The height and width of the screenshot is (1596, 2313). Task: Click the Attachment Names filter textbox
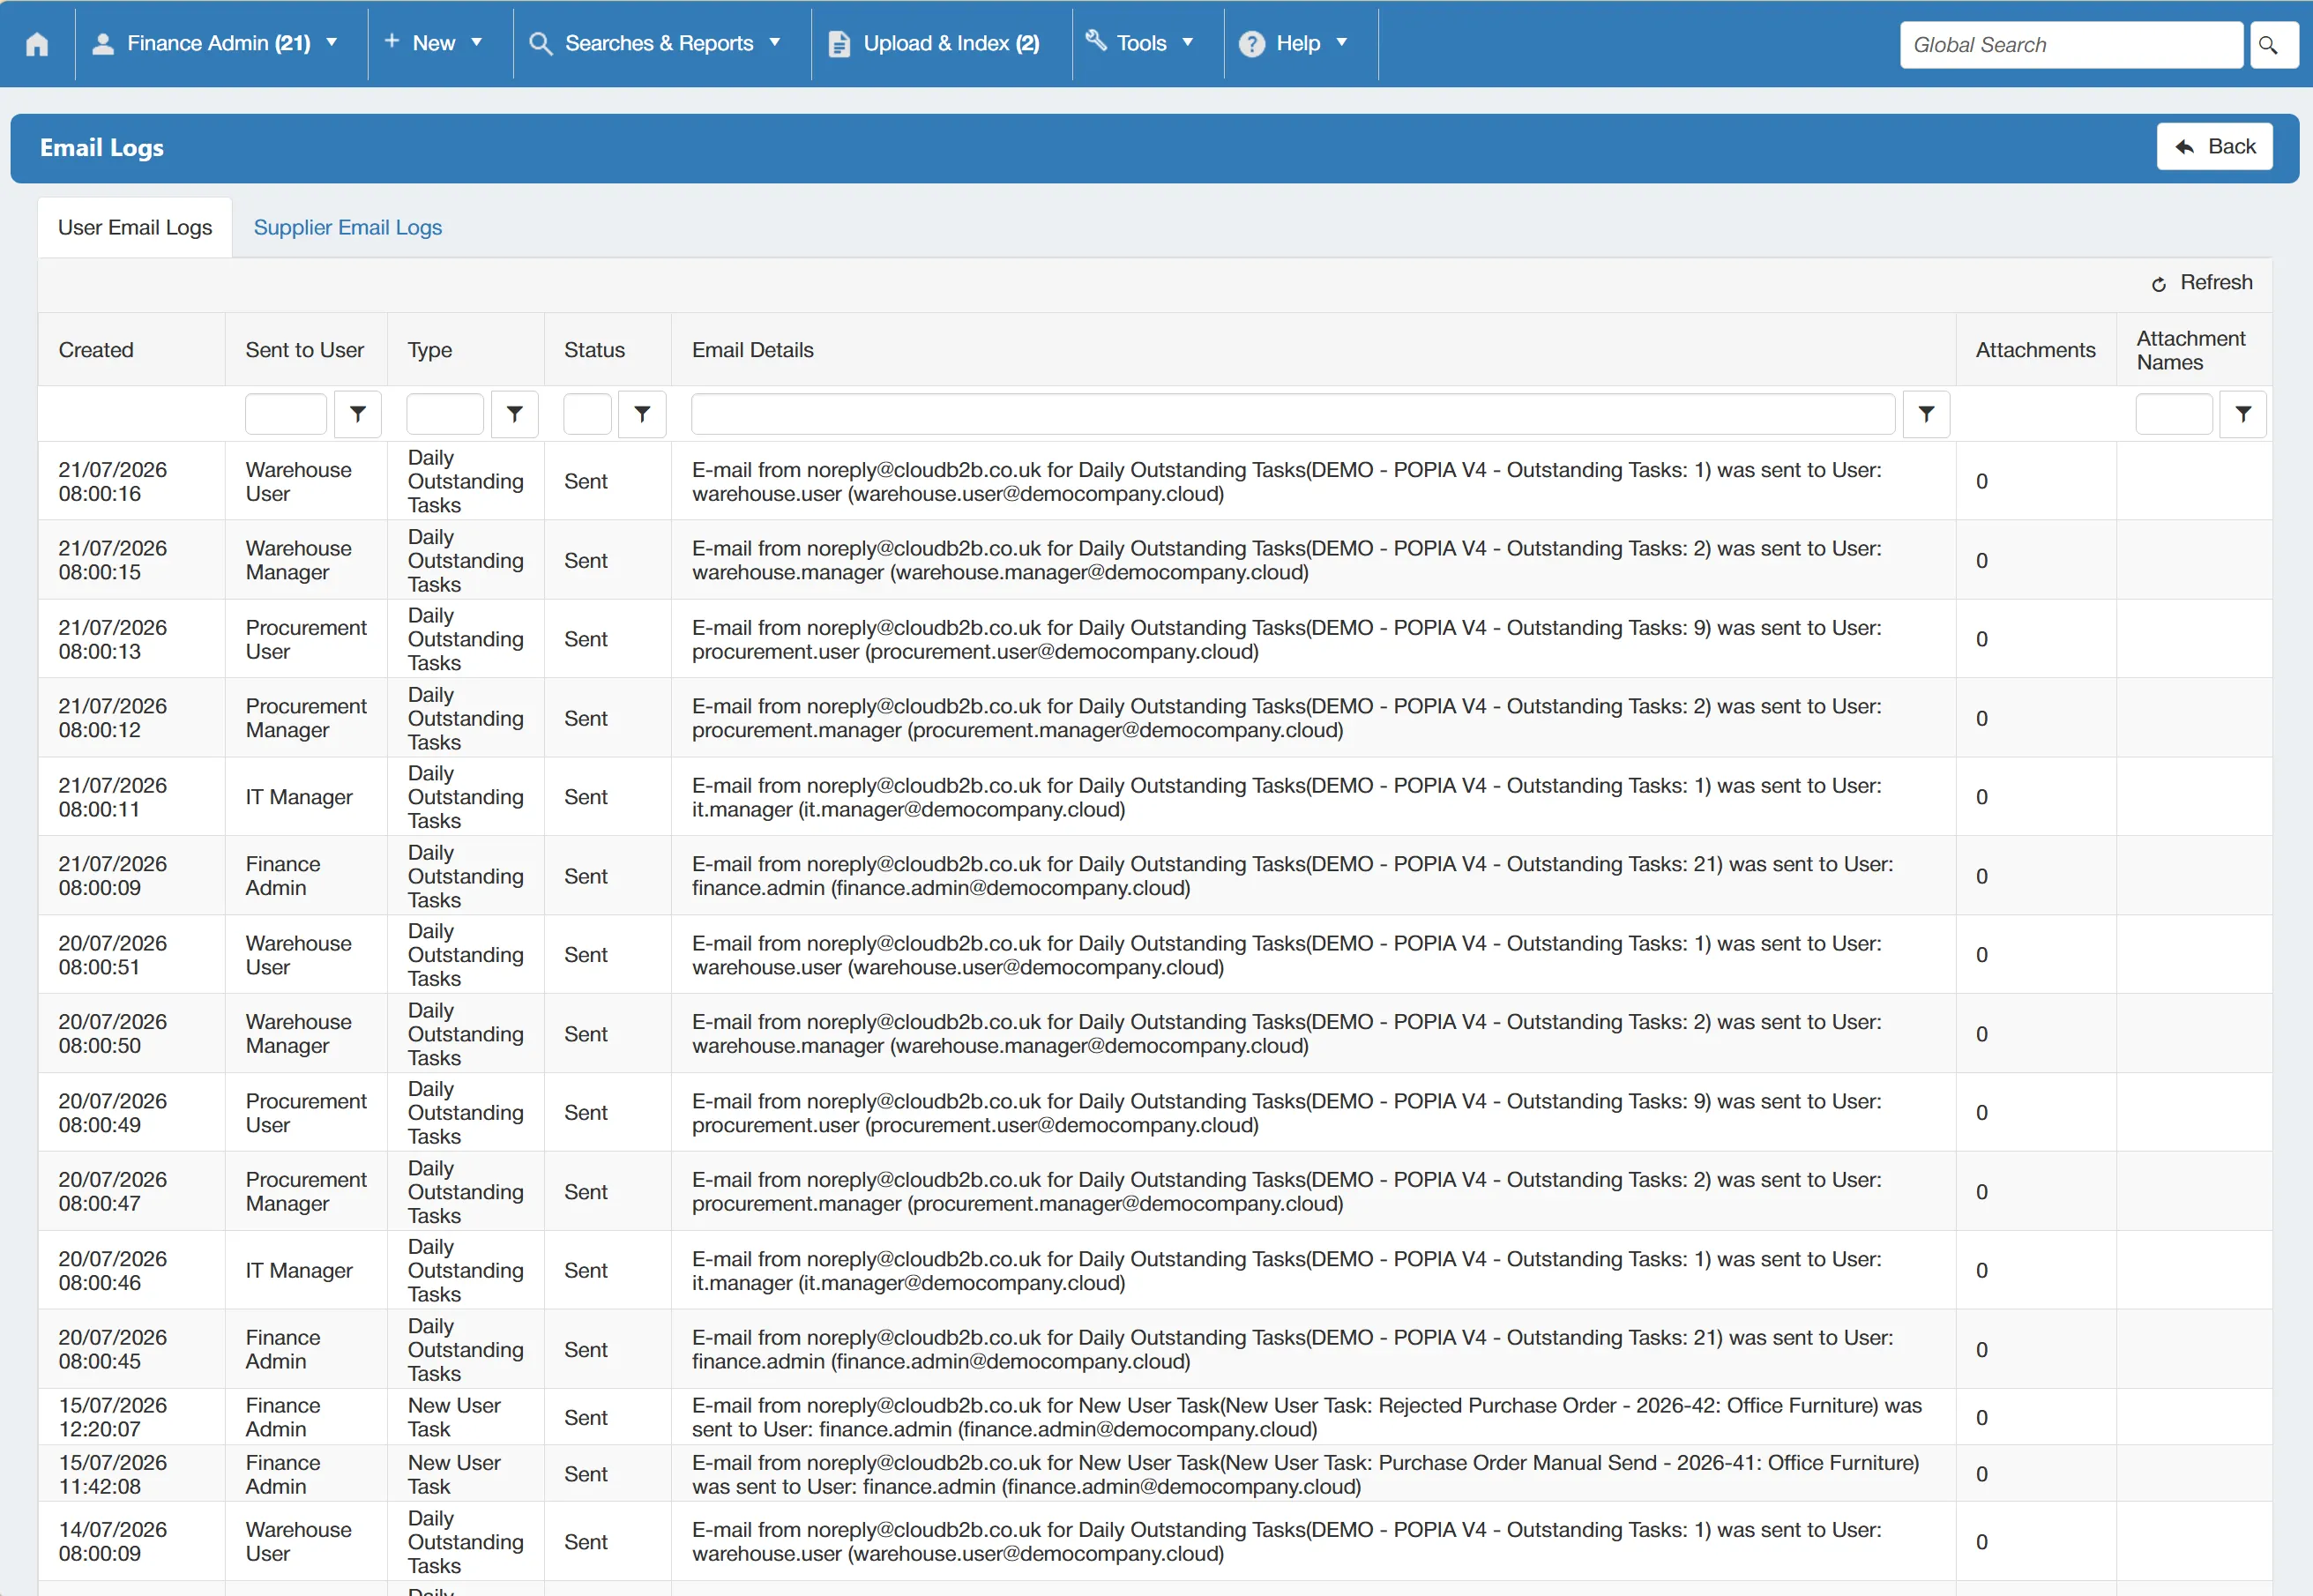pos(2174,414)
